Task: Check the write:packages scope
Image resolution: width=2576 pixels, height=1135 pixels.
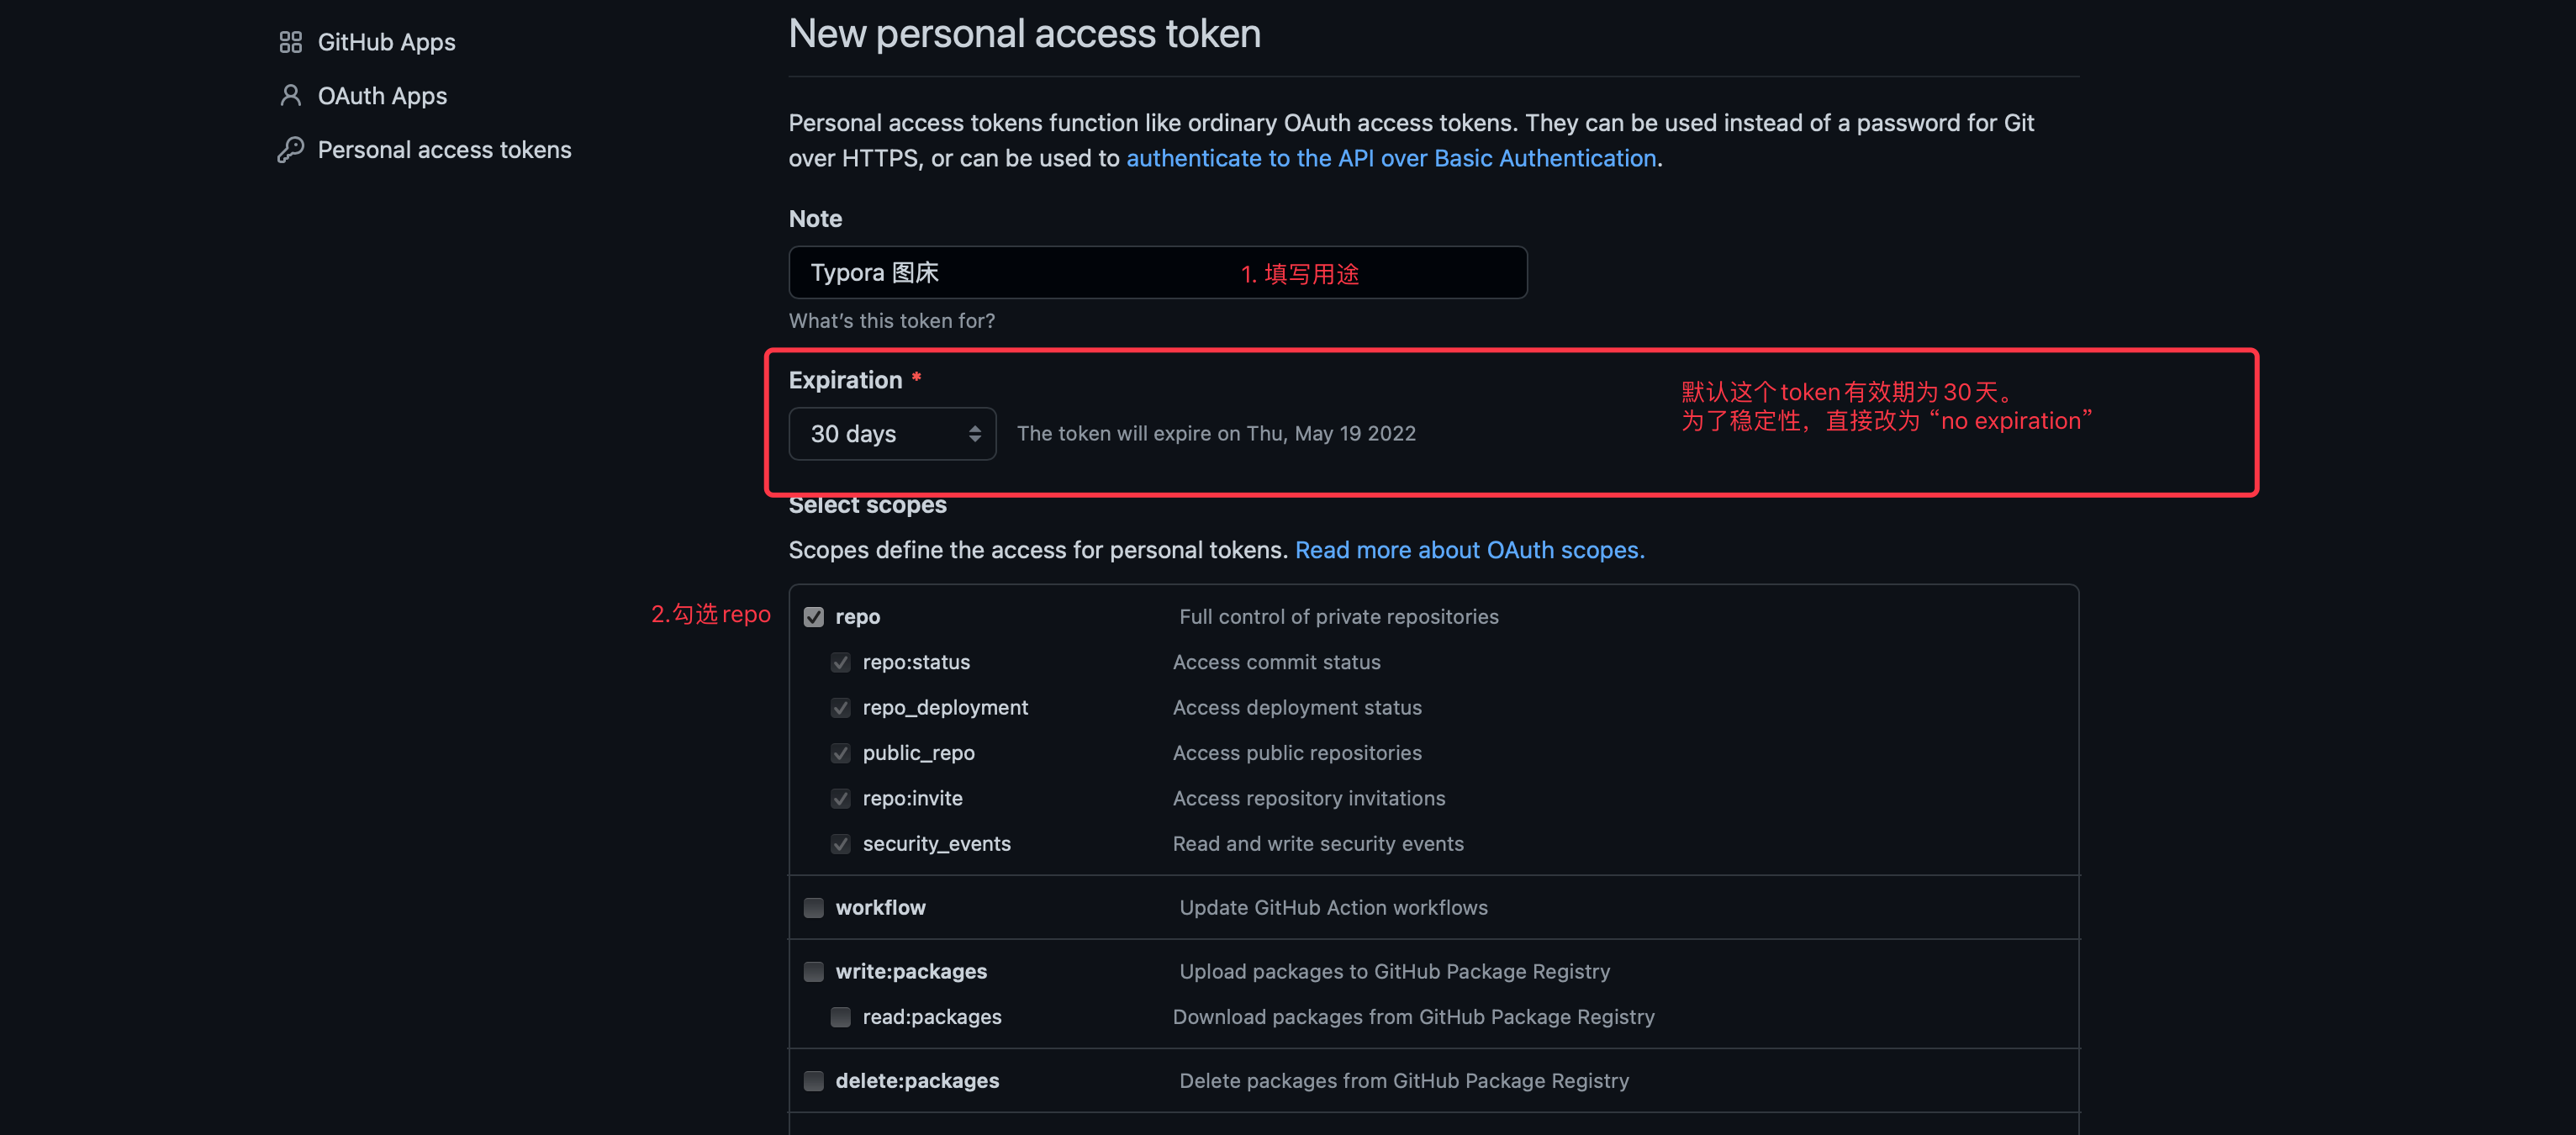Action: pyautogui.click(x=814, y=972)
